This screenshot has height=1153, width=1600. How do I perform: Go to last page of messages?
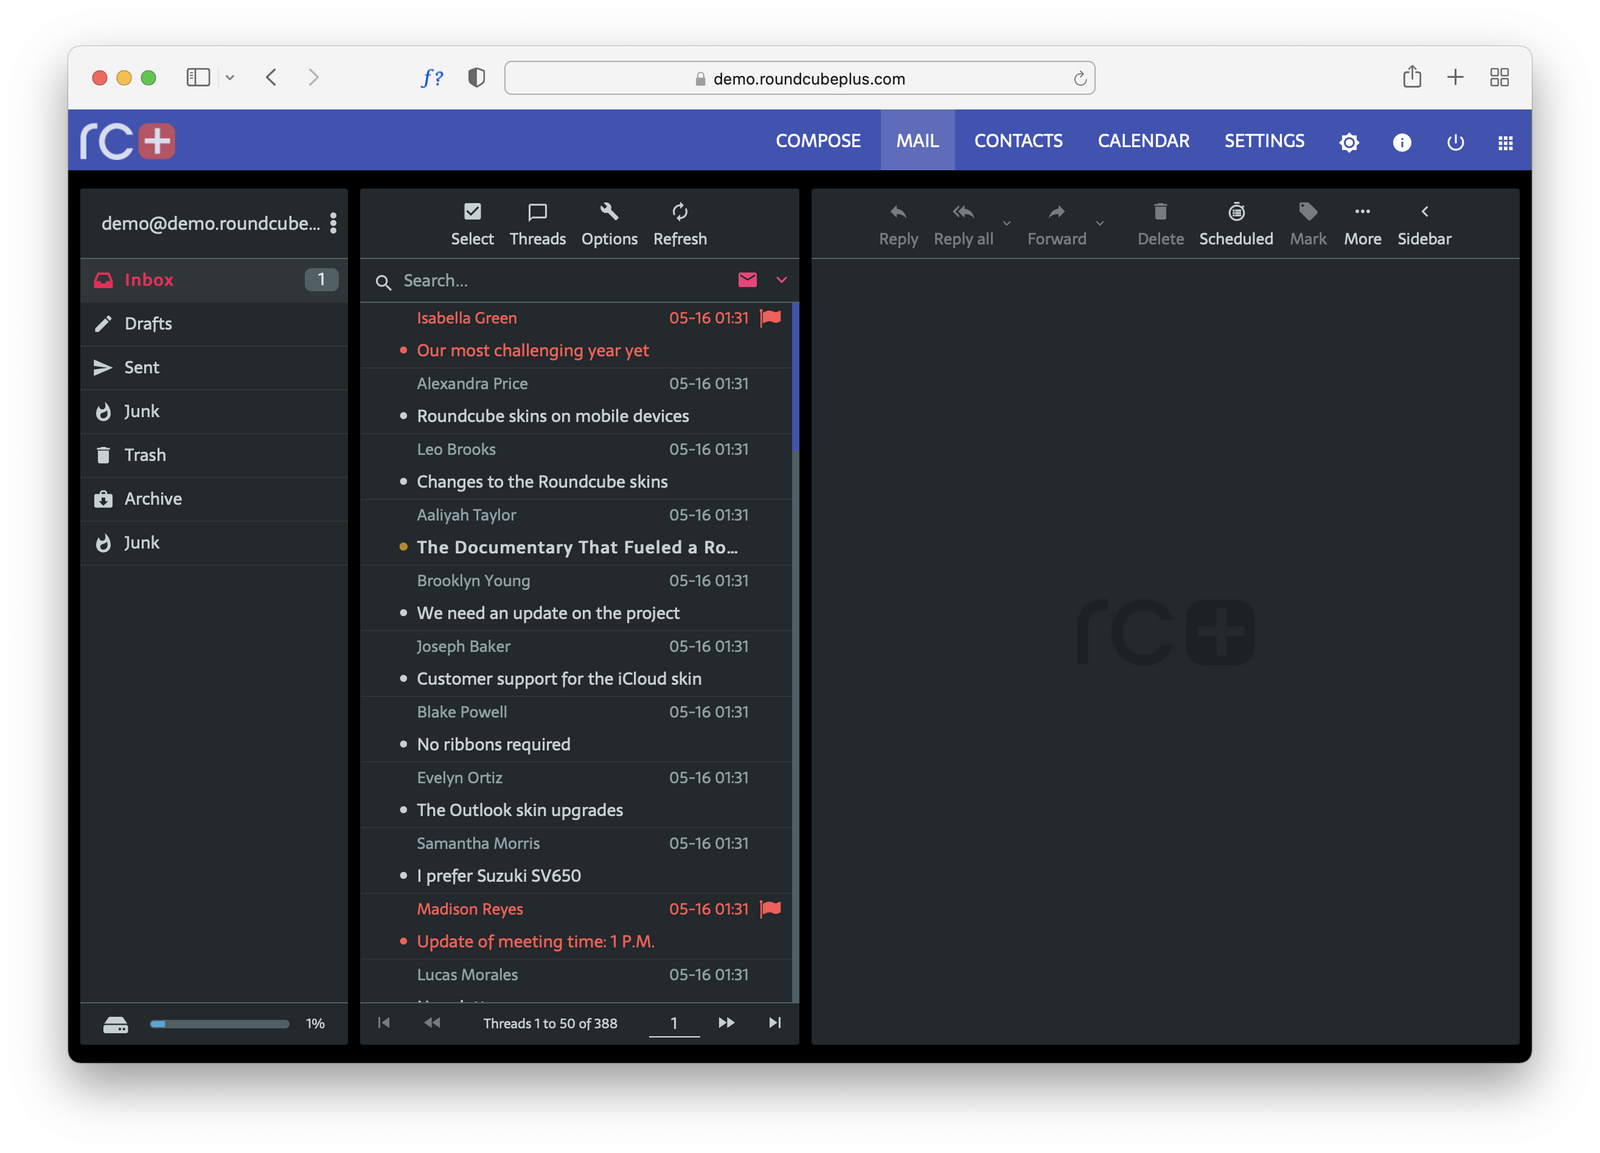pyautogui.click(x=775, y=1023)
